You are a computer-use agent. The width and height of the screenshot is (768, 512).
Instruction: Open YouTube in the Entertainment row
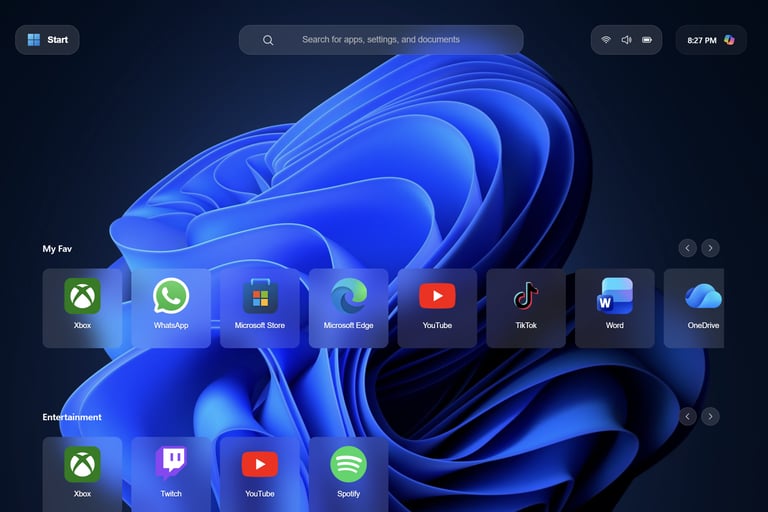pos(260,474)
